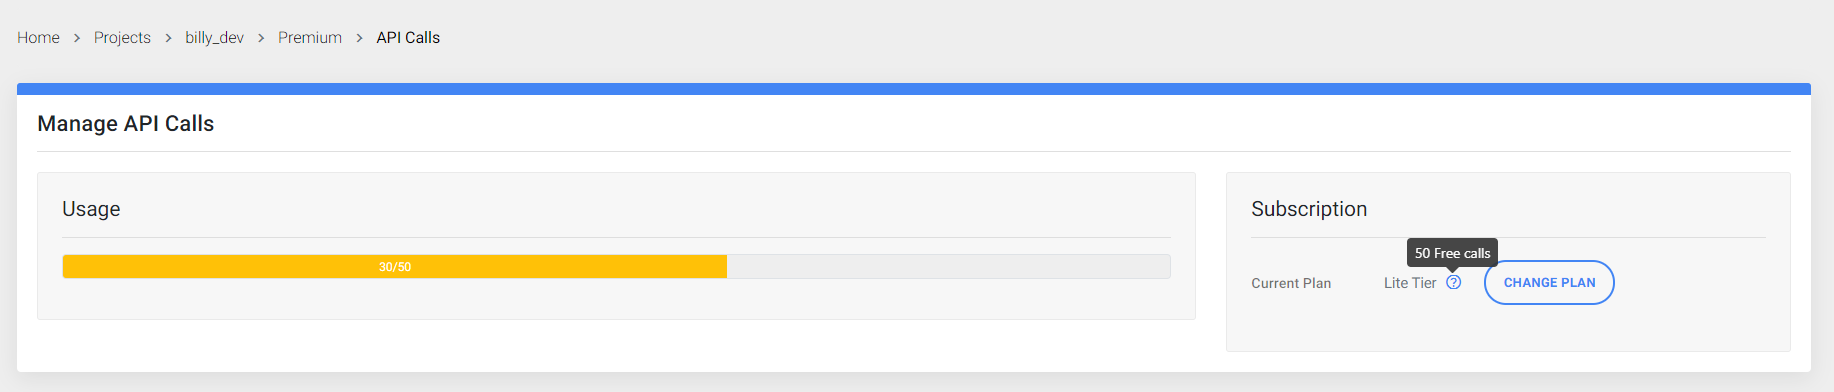Screen dimensions: 1834x392
Task: Click the Lite Tier plan name
Action: tap(1410, 283)
